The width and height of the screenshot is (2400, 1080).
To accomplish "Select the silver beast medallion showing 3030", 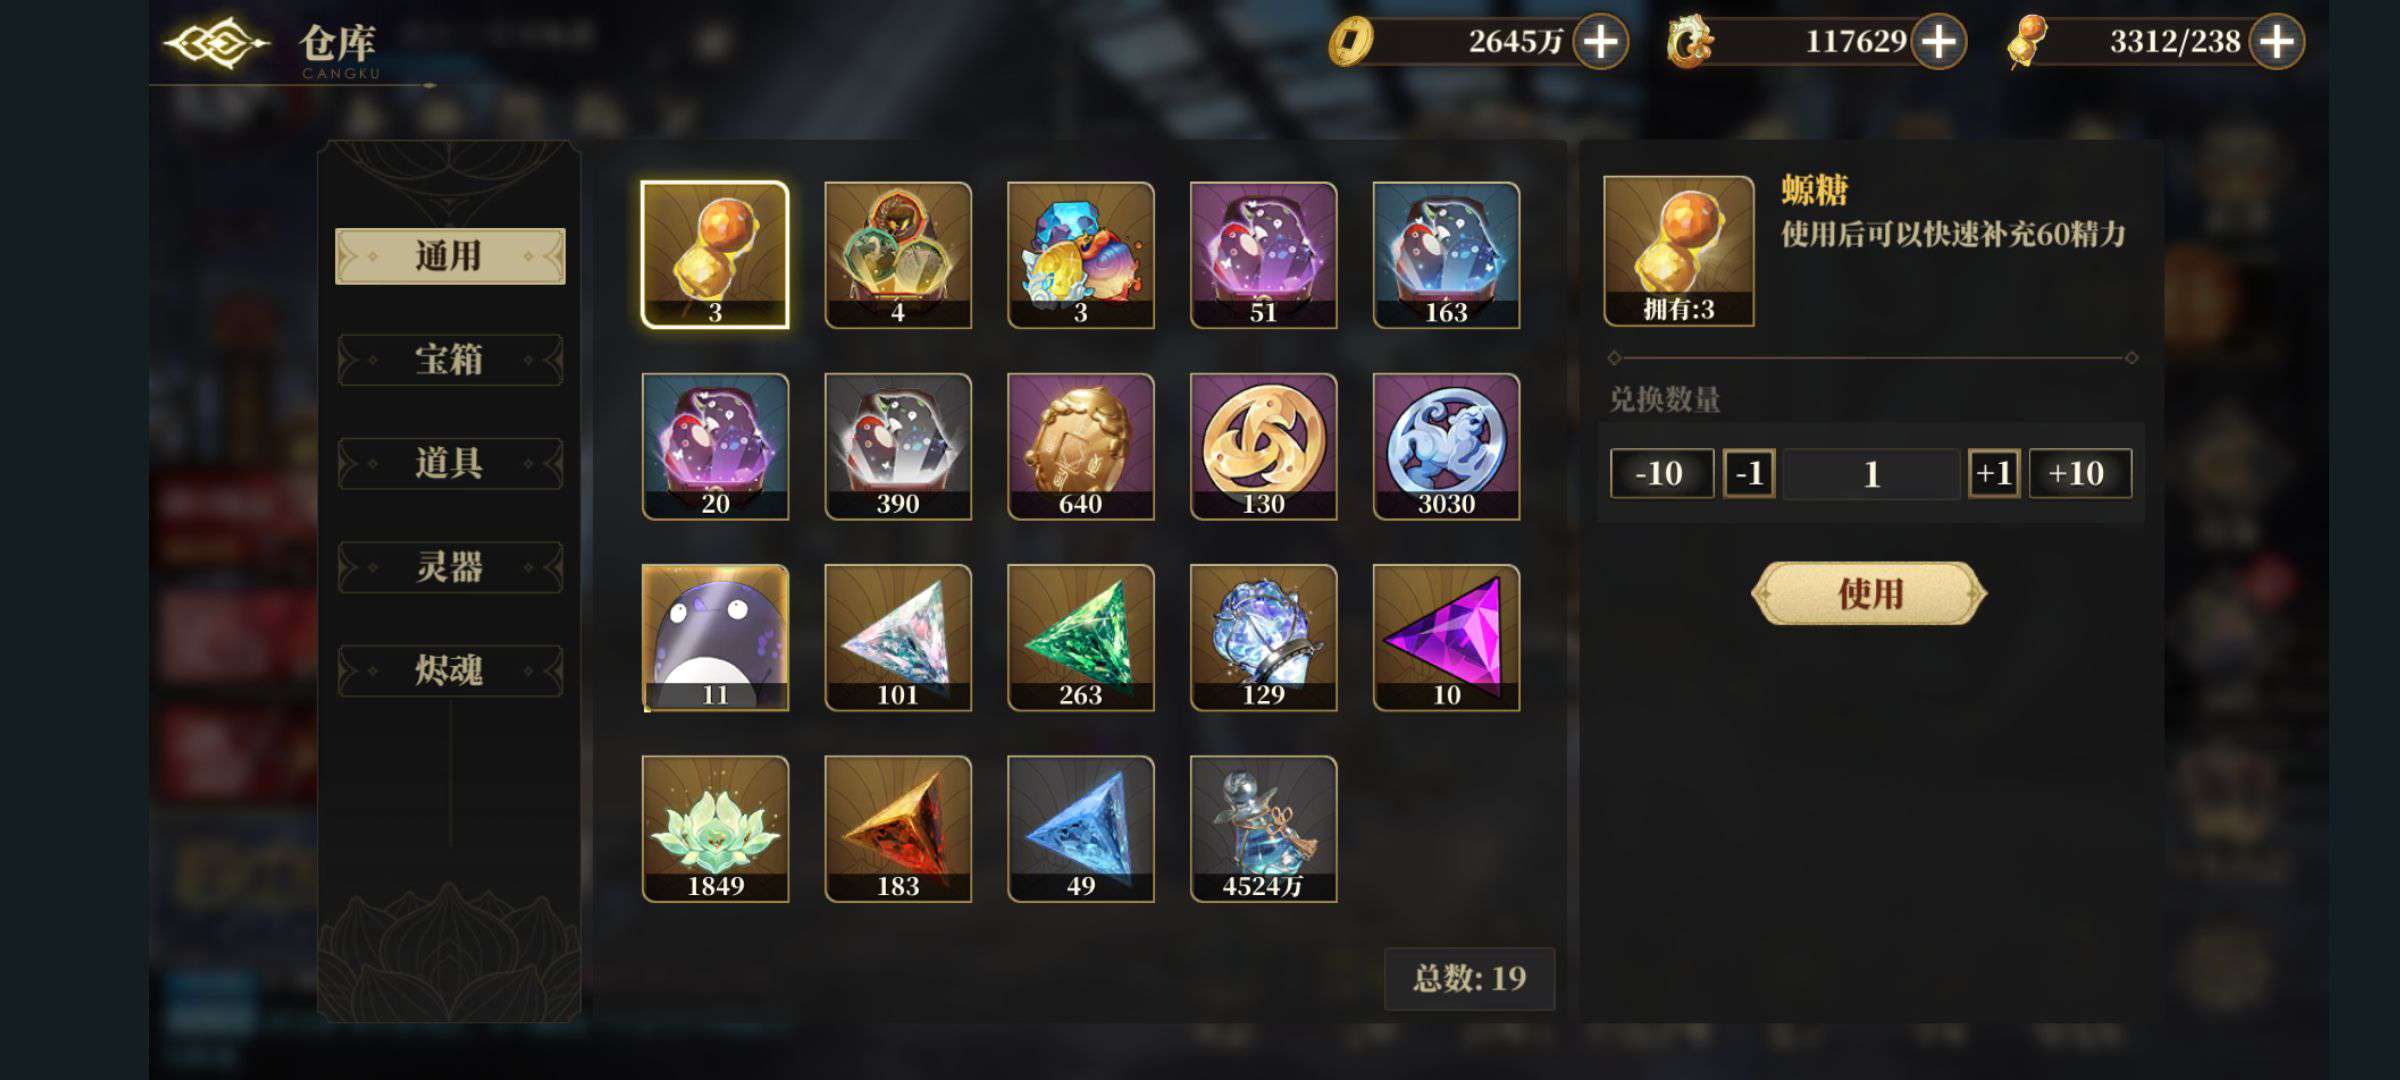I will coord(1446,446).
